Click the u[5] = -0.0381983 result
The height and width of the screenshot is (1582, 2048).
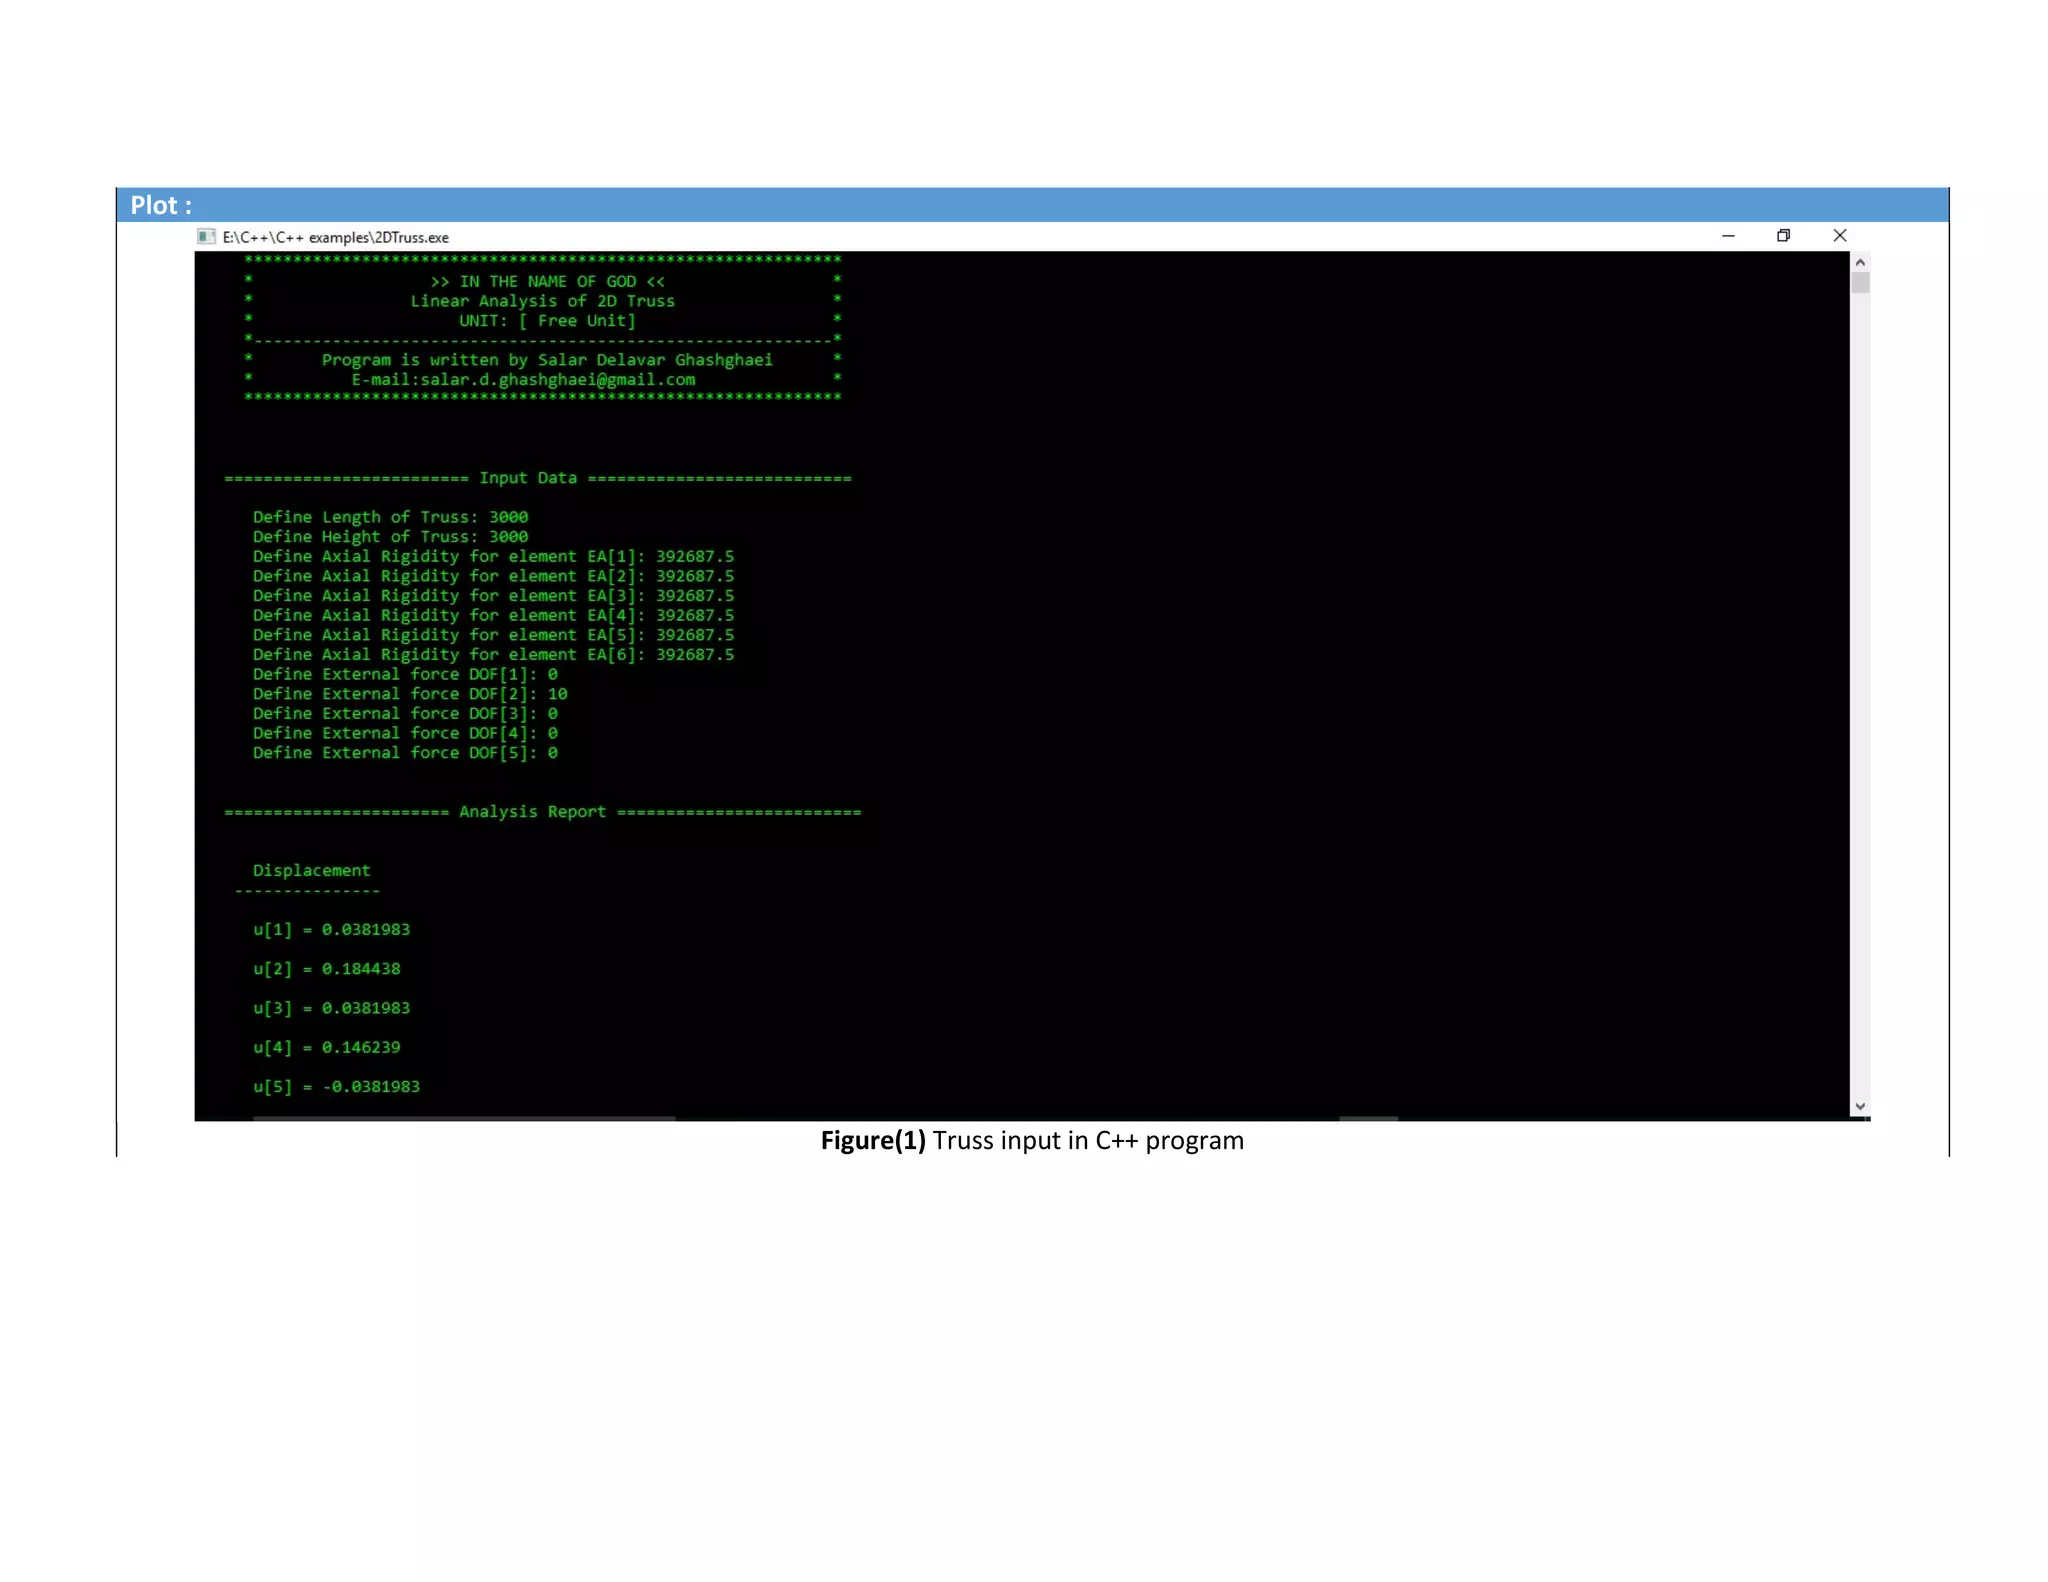(336, 1087)
